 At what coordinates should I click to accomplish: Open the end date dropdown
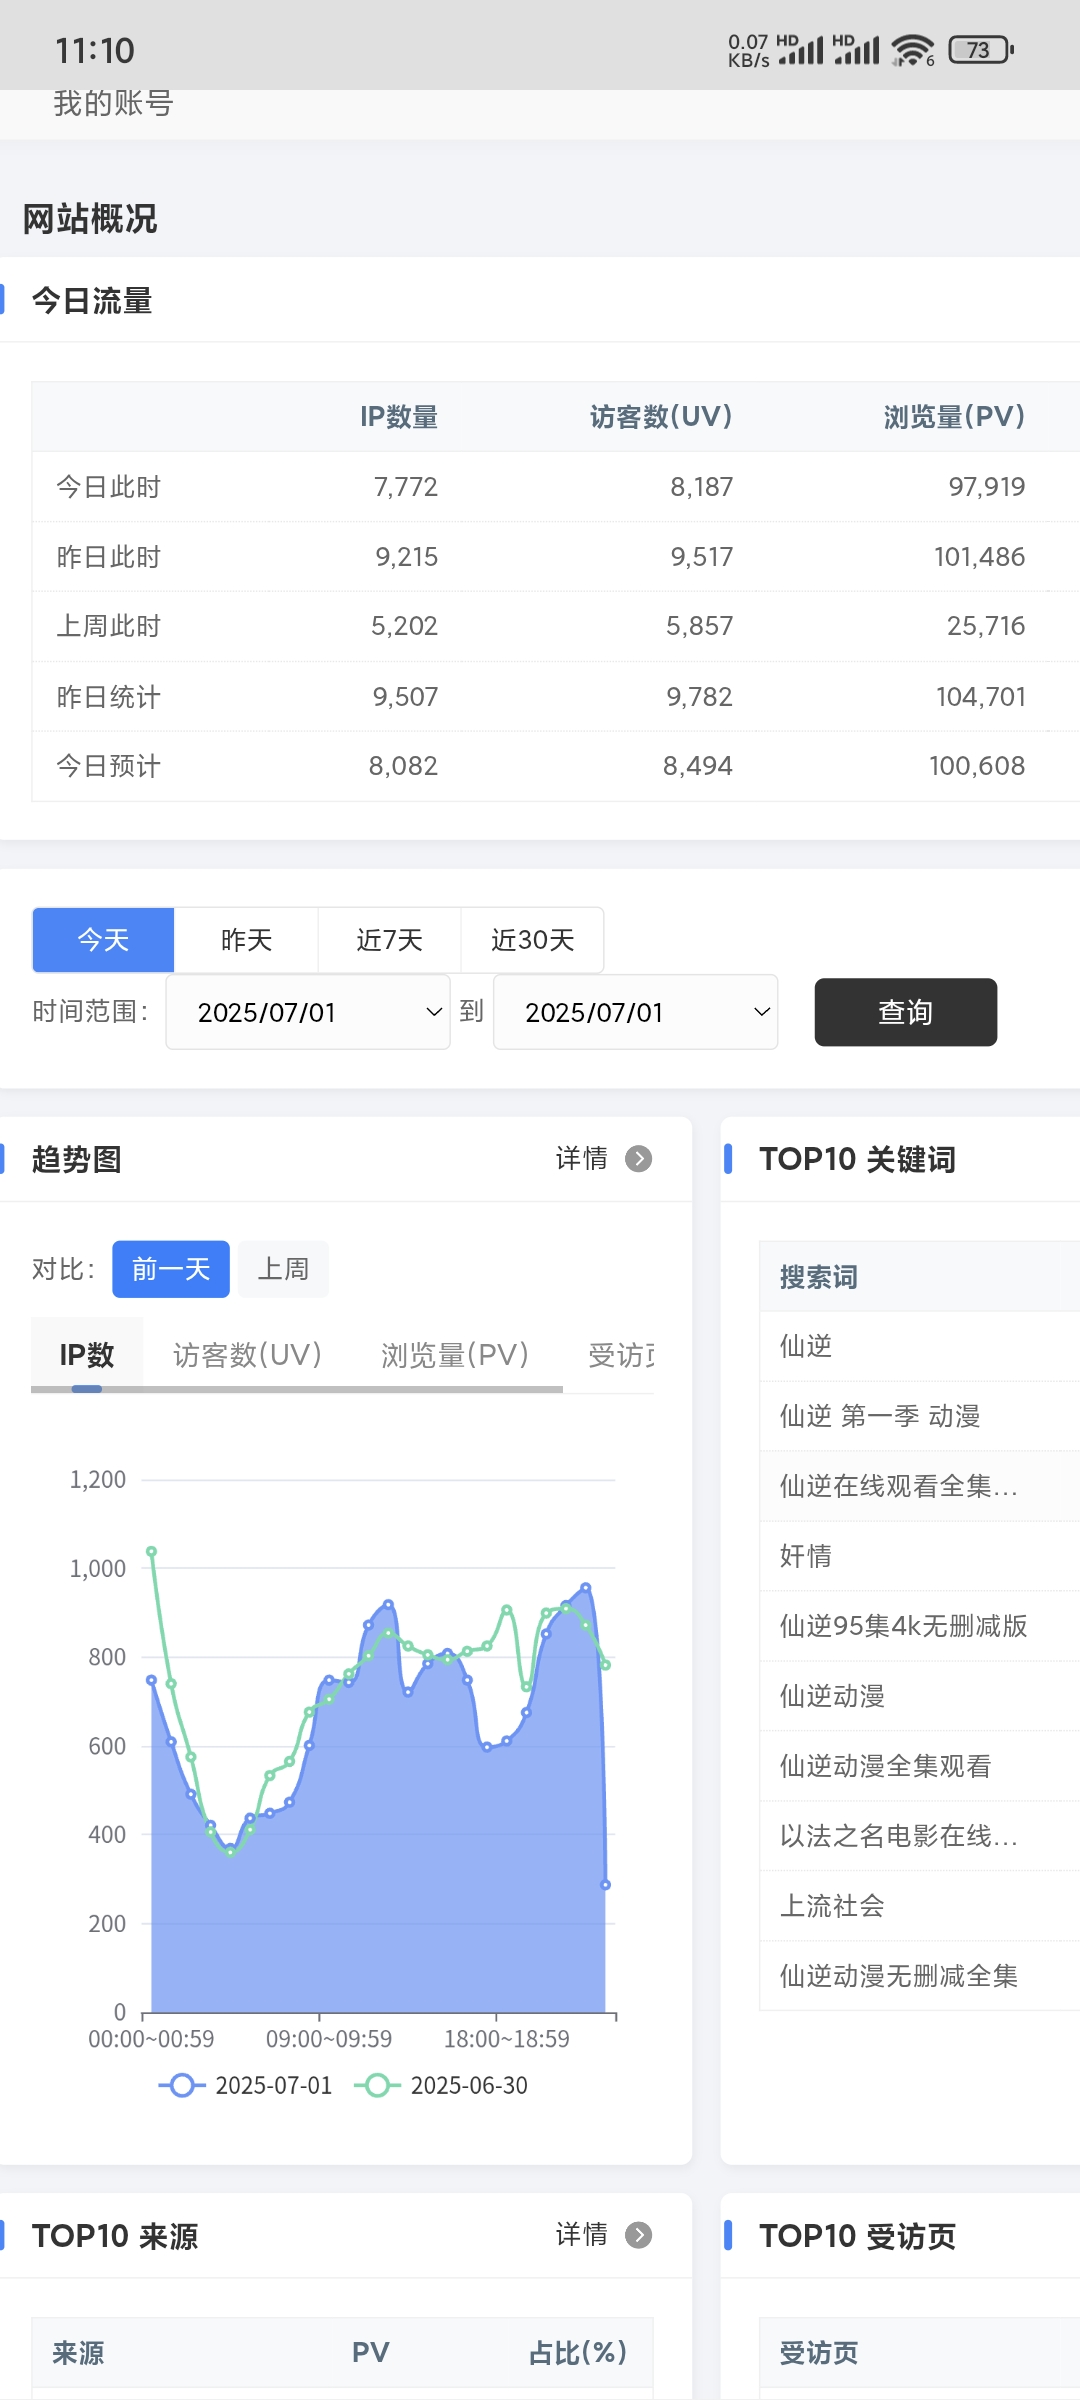[x=635, y=1012]
